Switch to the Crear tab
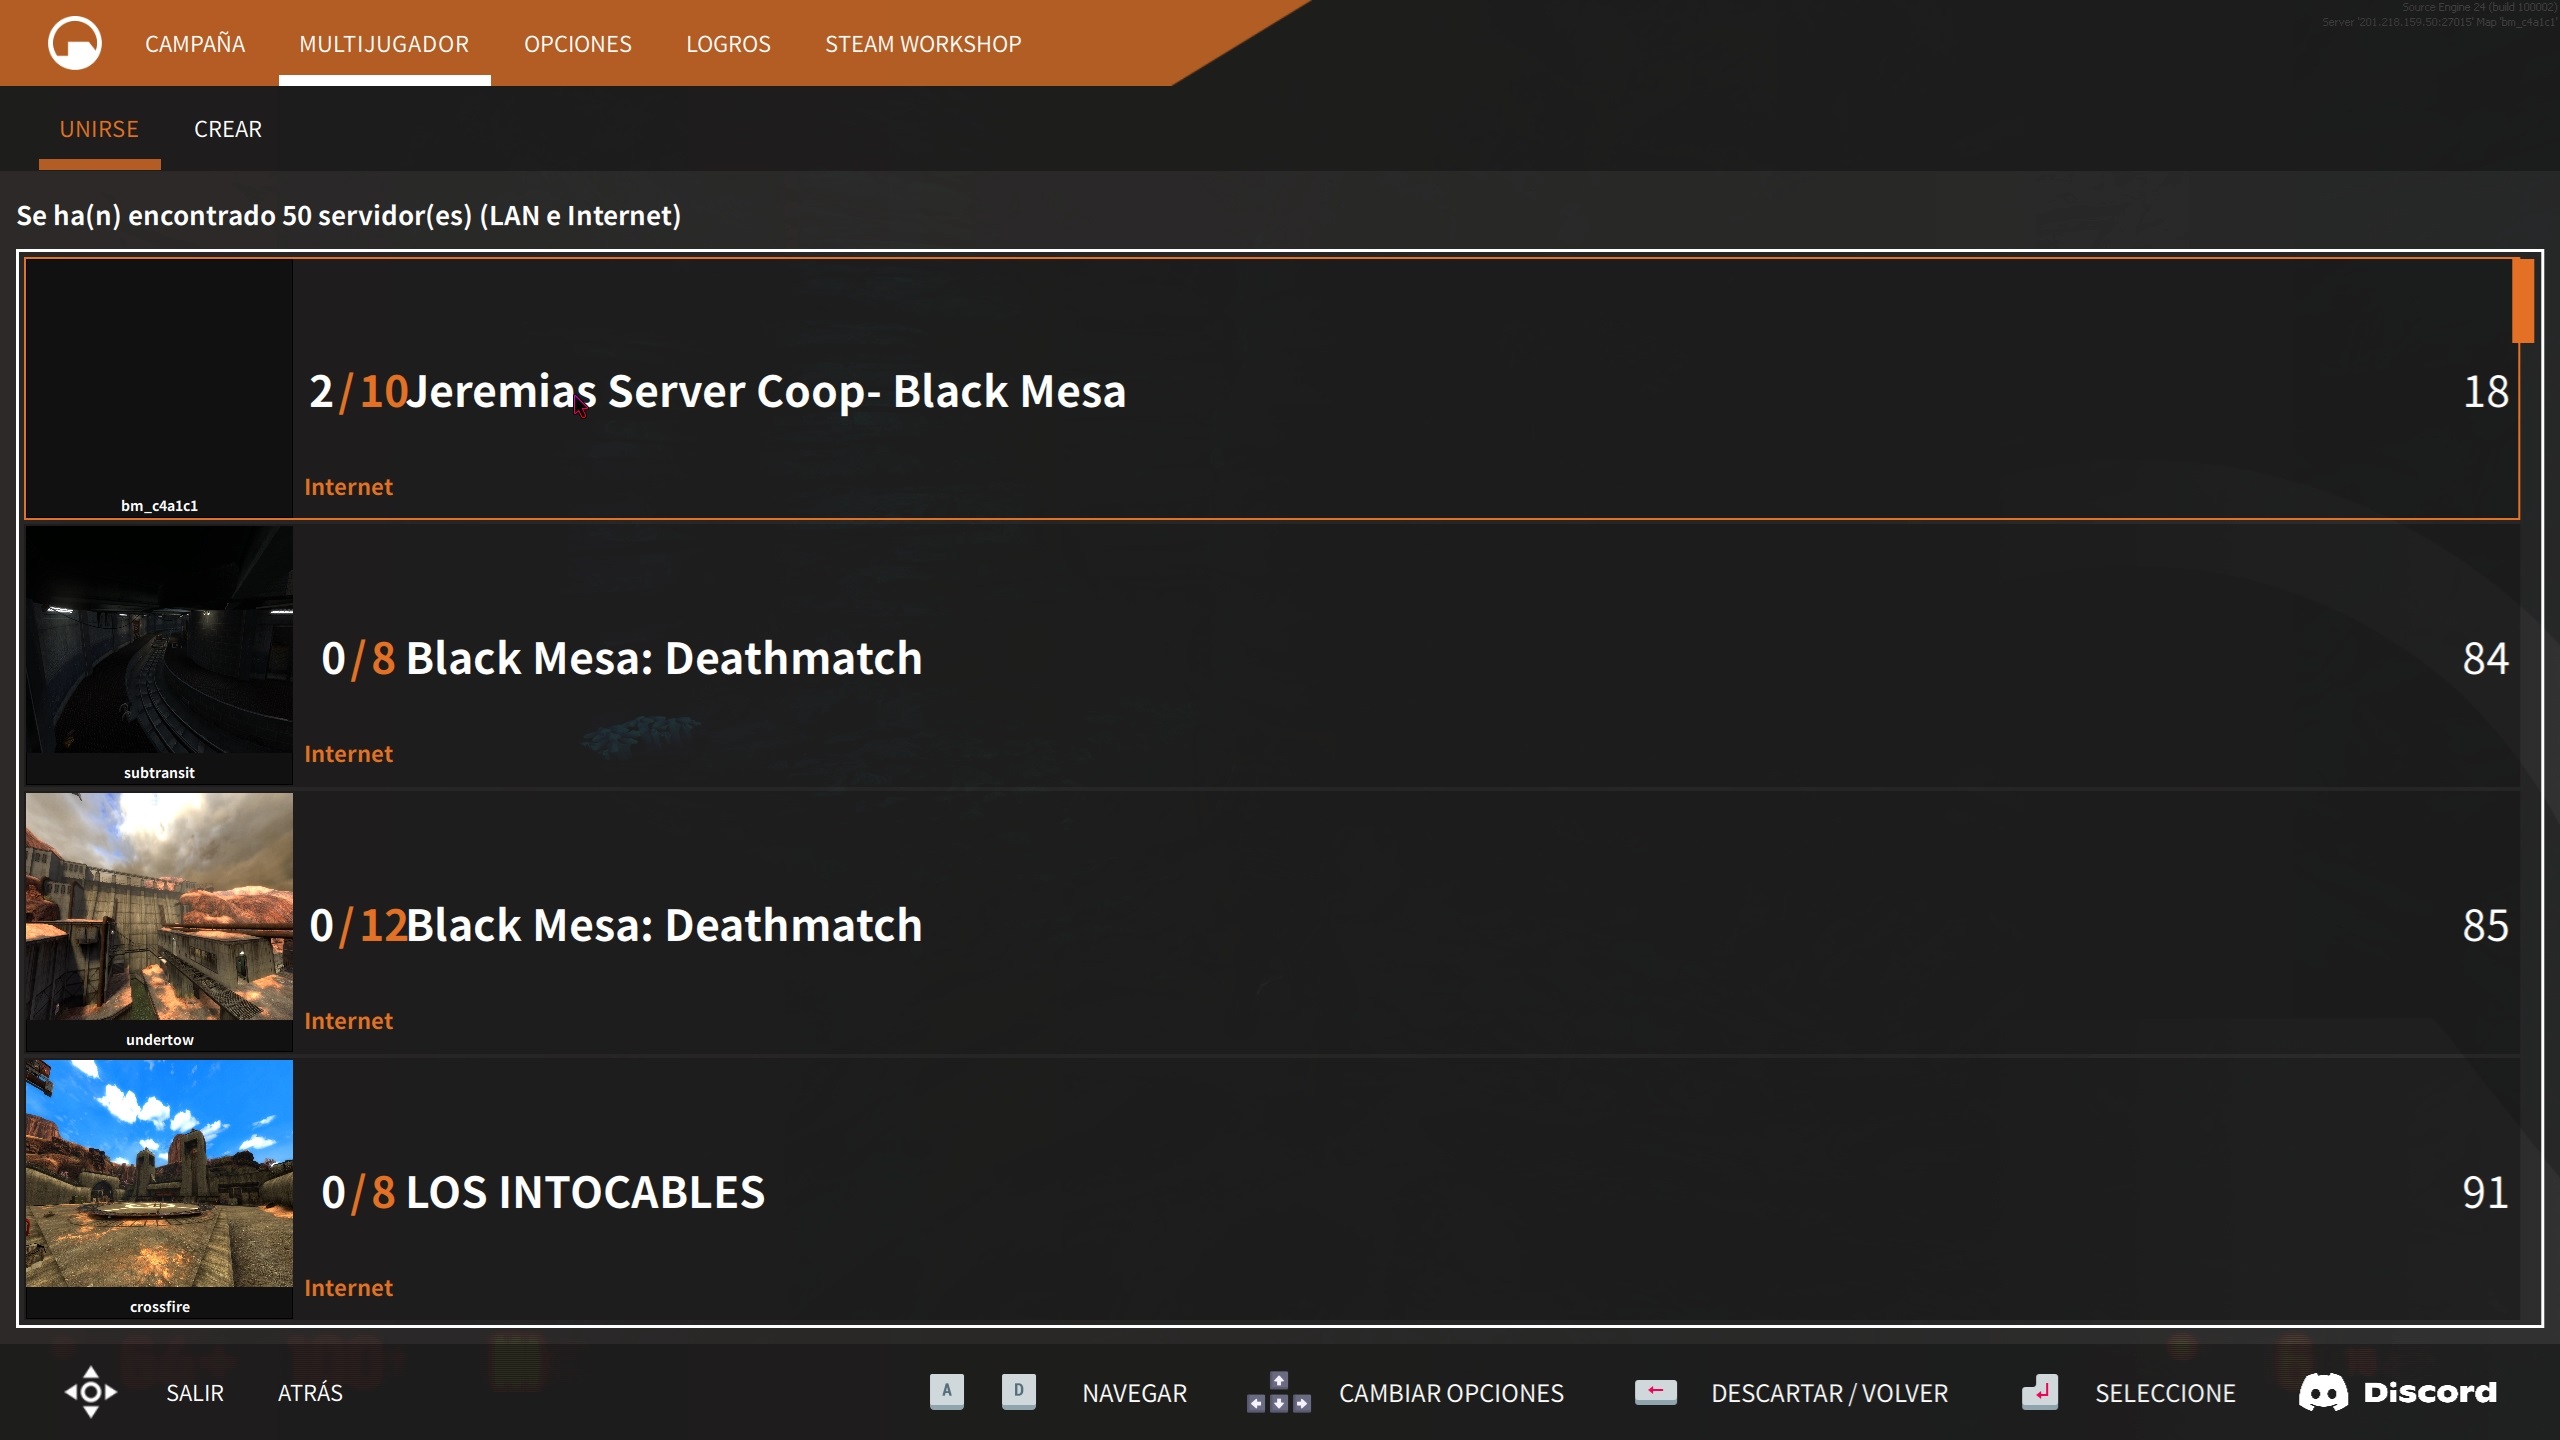Image resolution: width=2560 pixels, height=1440 pixels. point(228,129)
